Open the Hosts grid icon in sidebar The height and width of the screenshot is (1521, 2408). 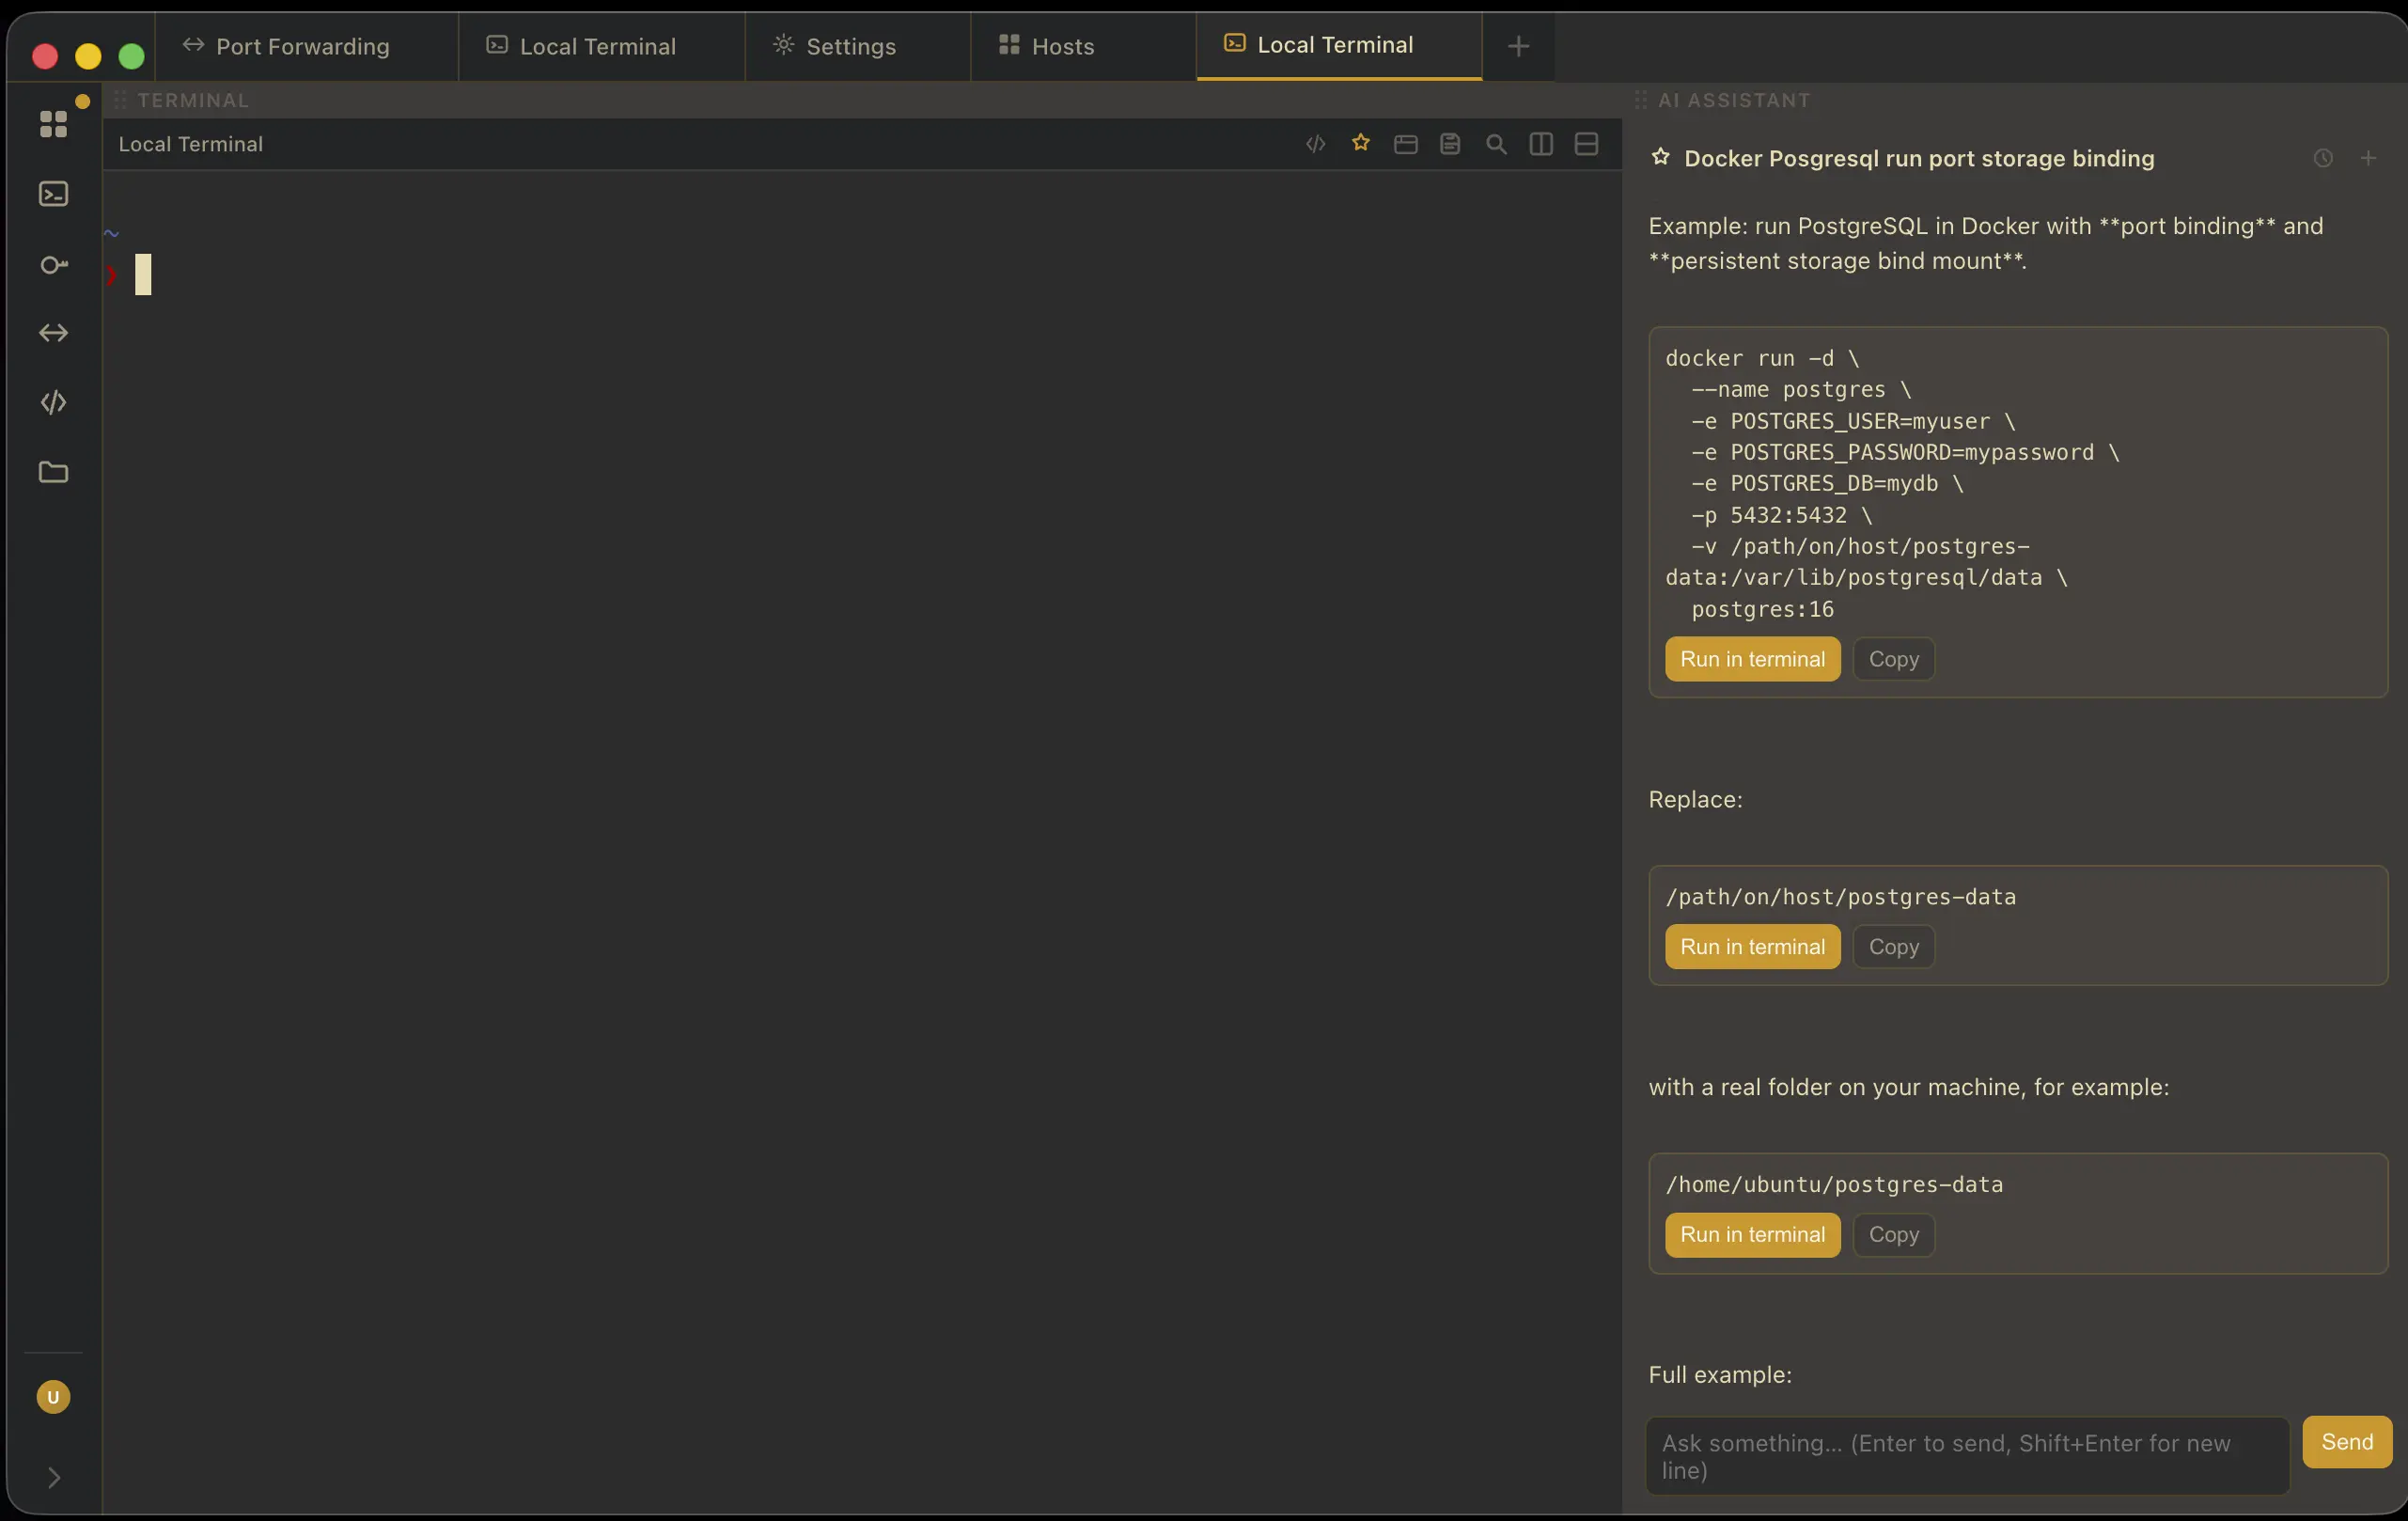click(53, 124)
